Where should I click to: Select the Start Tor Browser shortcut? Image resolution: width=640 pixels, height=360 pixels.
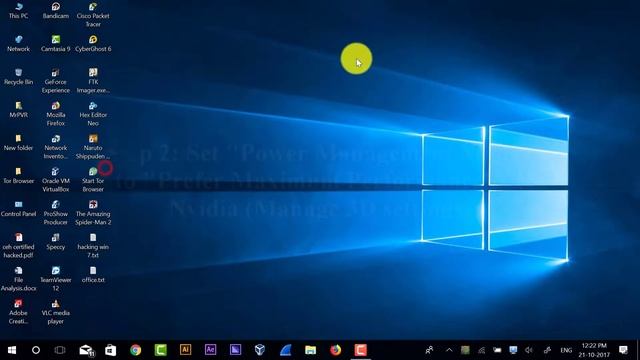point(93,180)
